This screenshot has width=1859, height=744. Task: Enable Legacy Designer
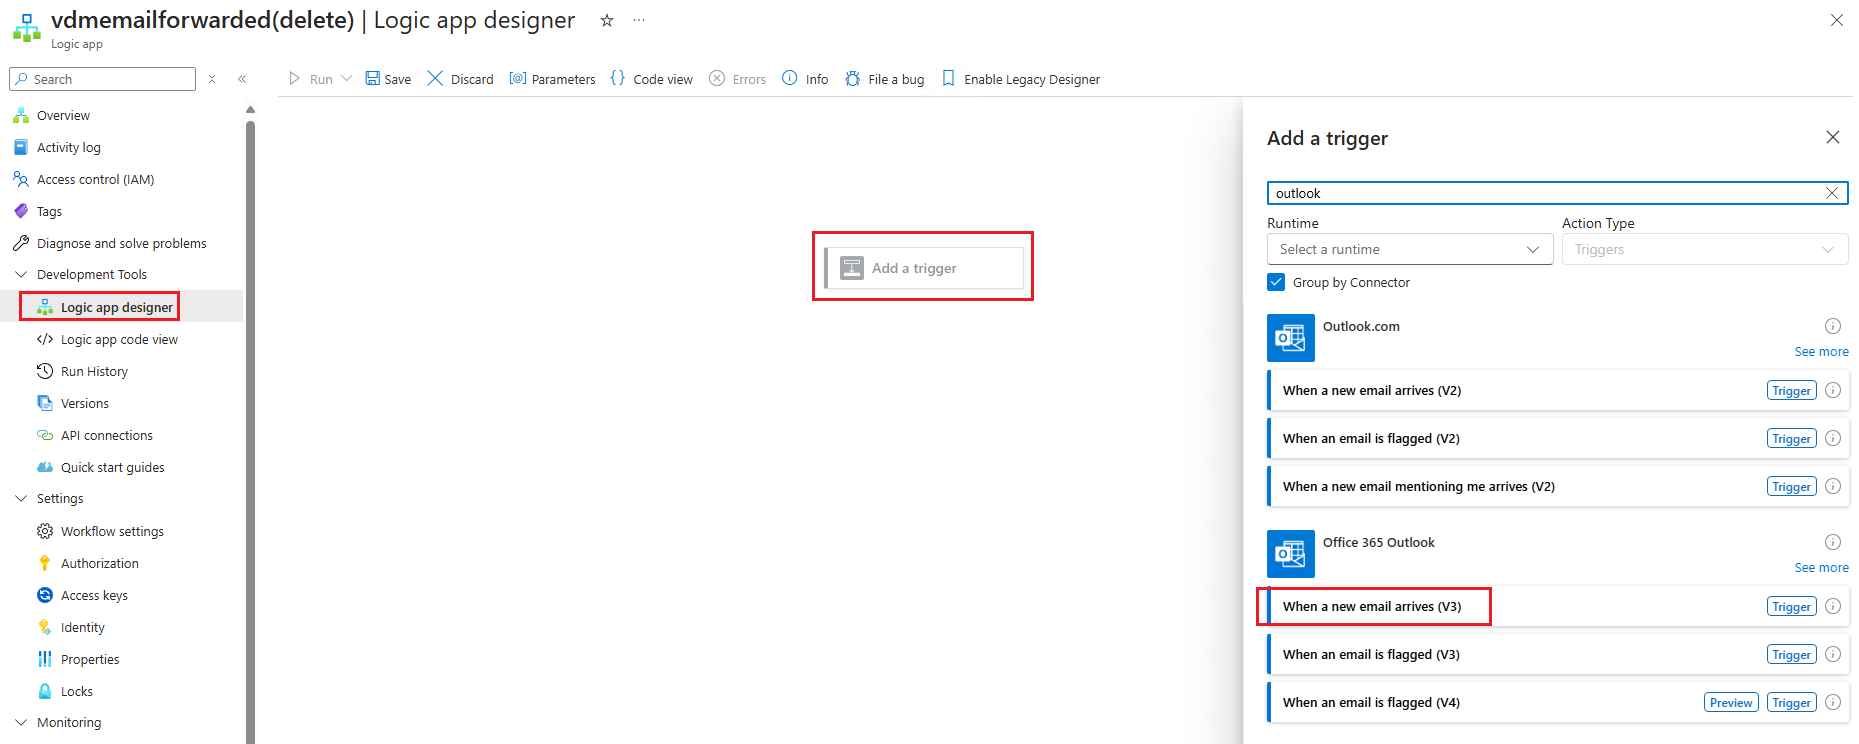coord(1020,79)
